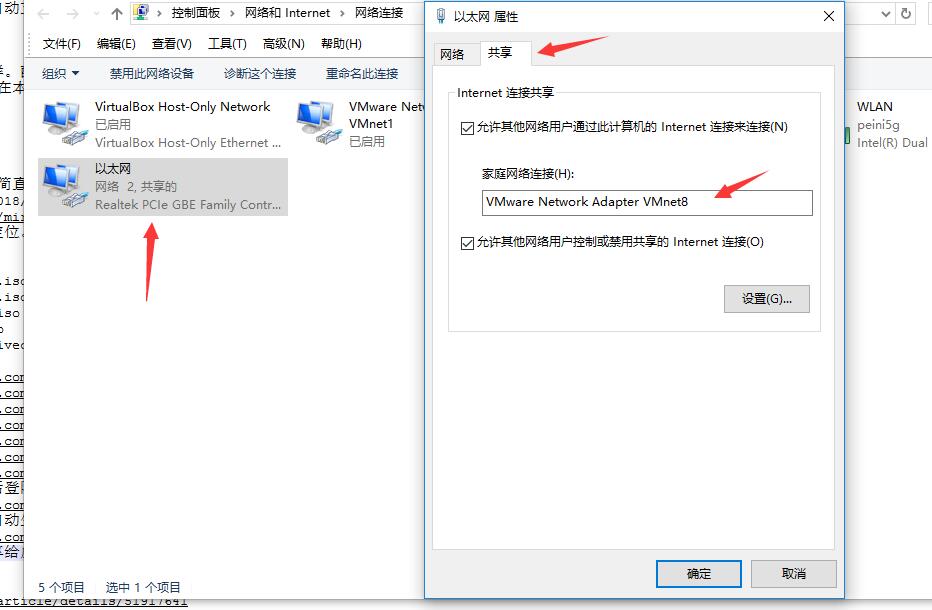Screen dimensions: 932x610
Task: Open the 组织 dropdown menu
Action: tap(60, 74)
